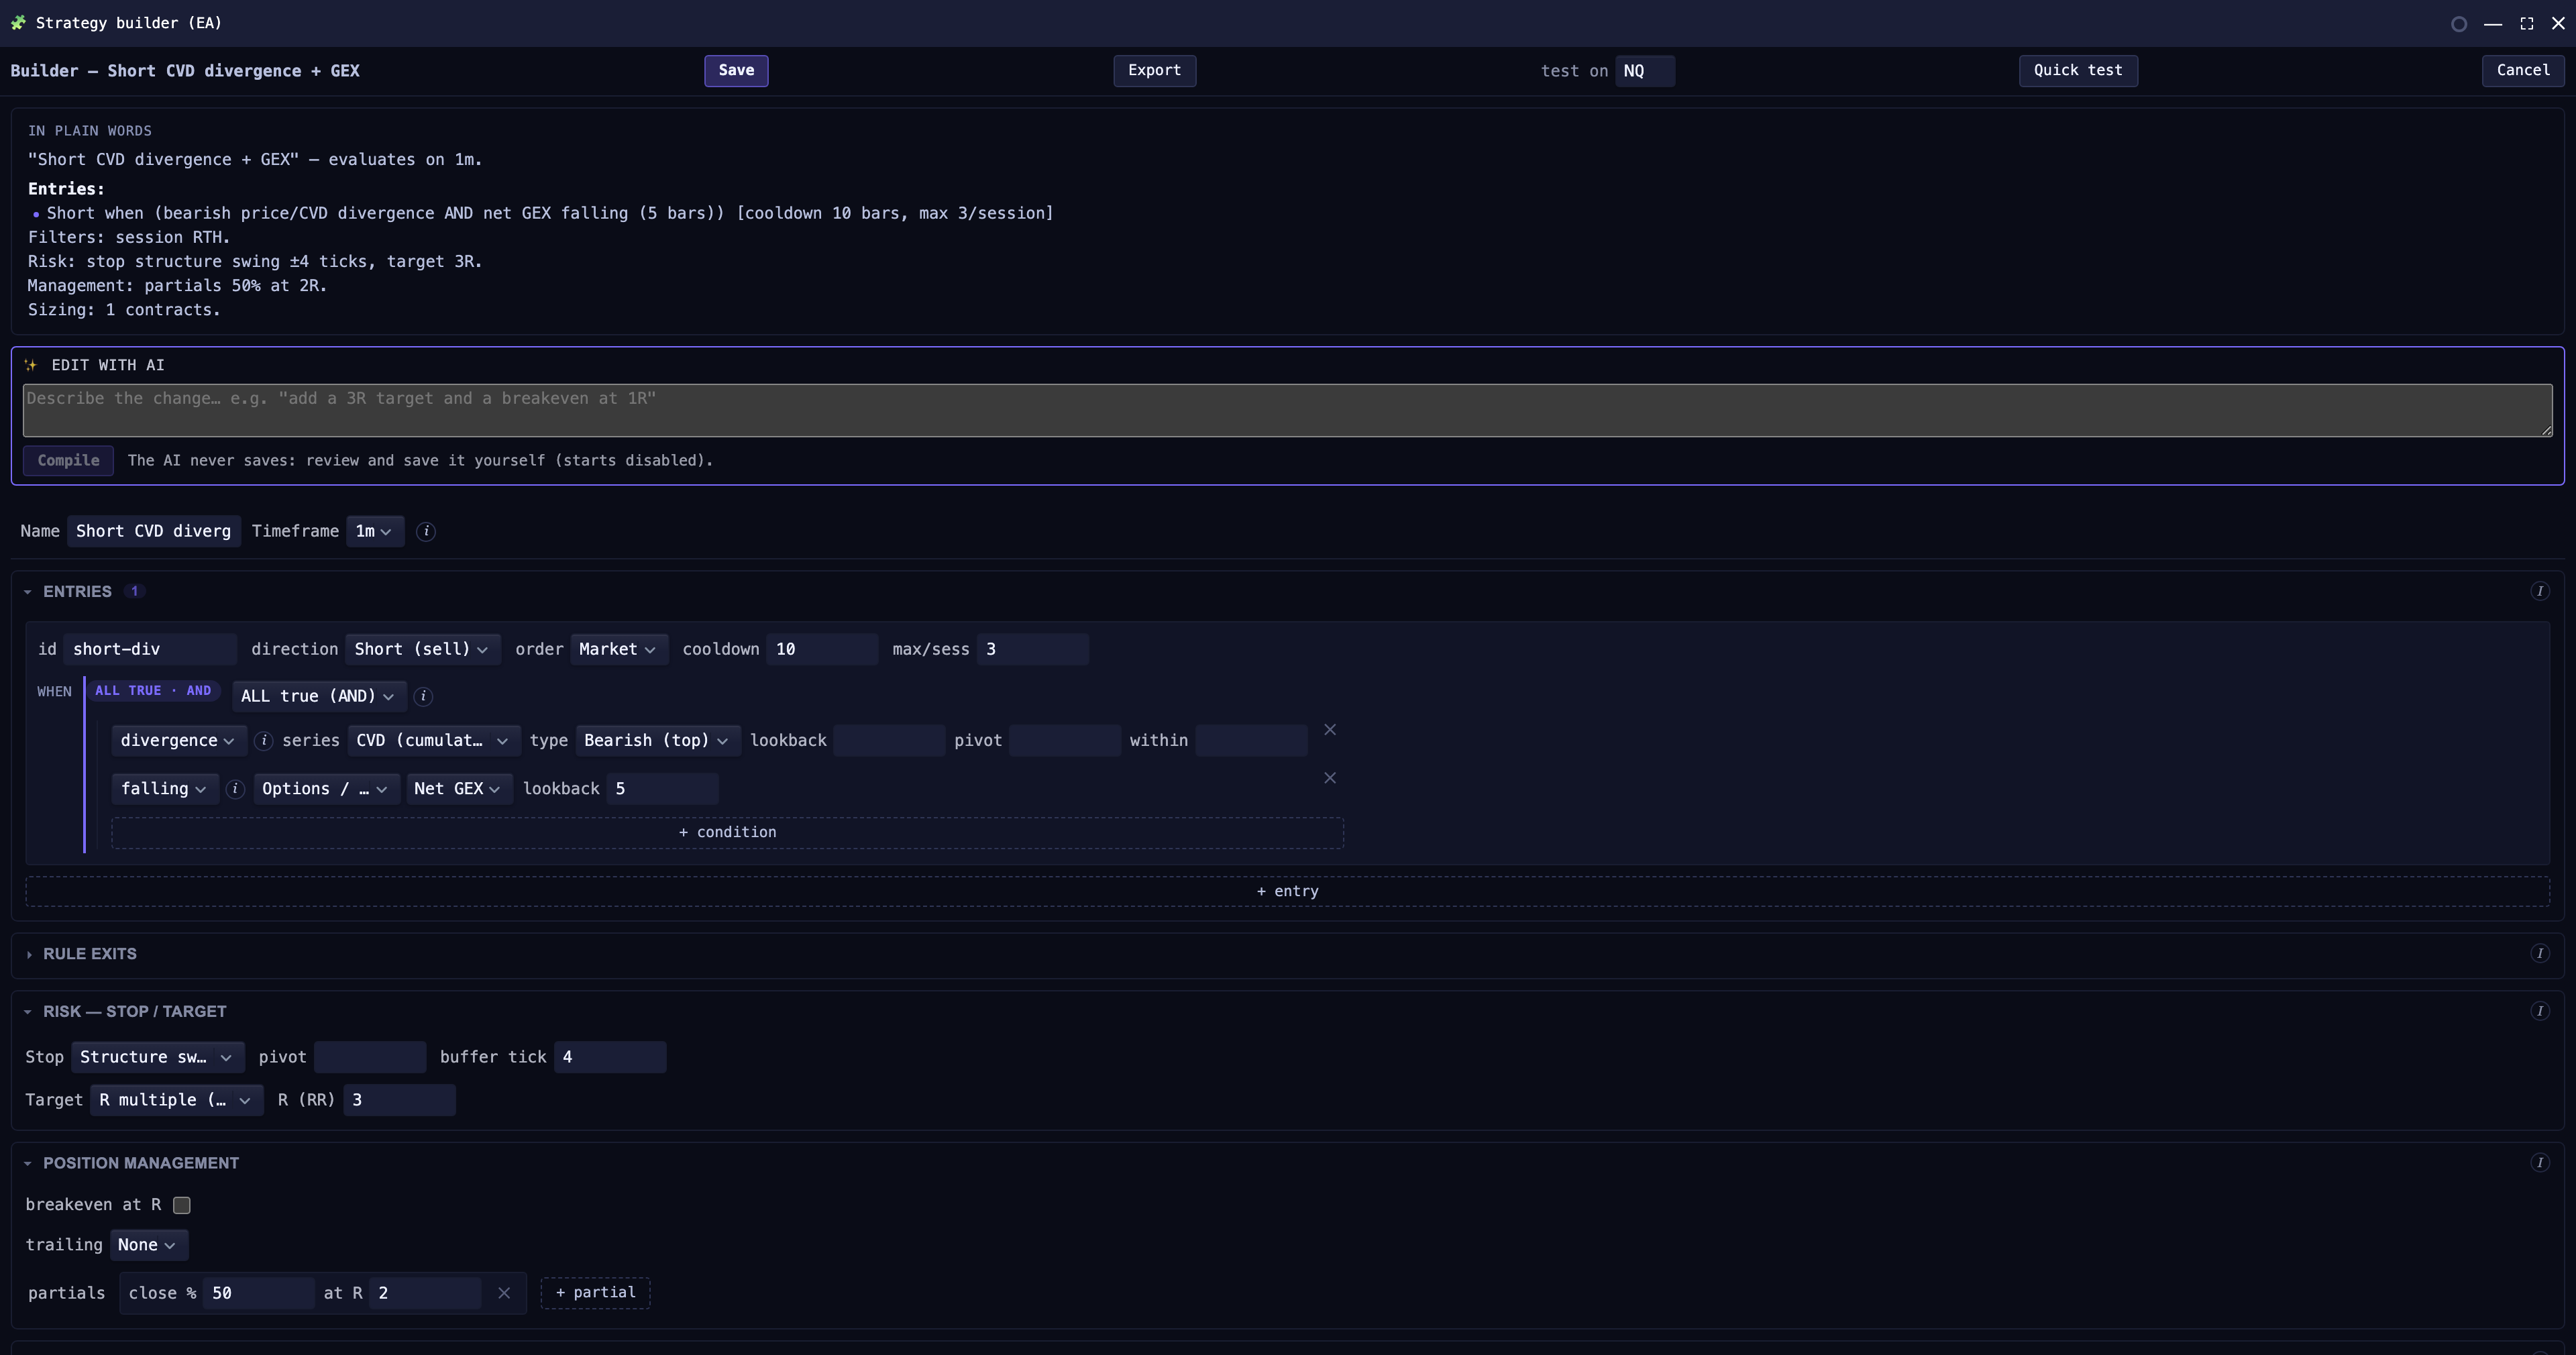The width and height of the screenshot is (2576, 1355).
Task: Click the within empty field
Action: pyautogui.click(x=1251, y=741)
